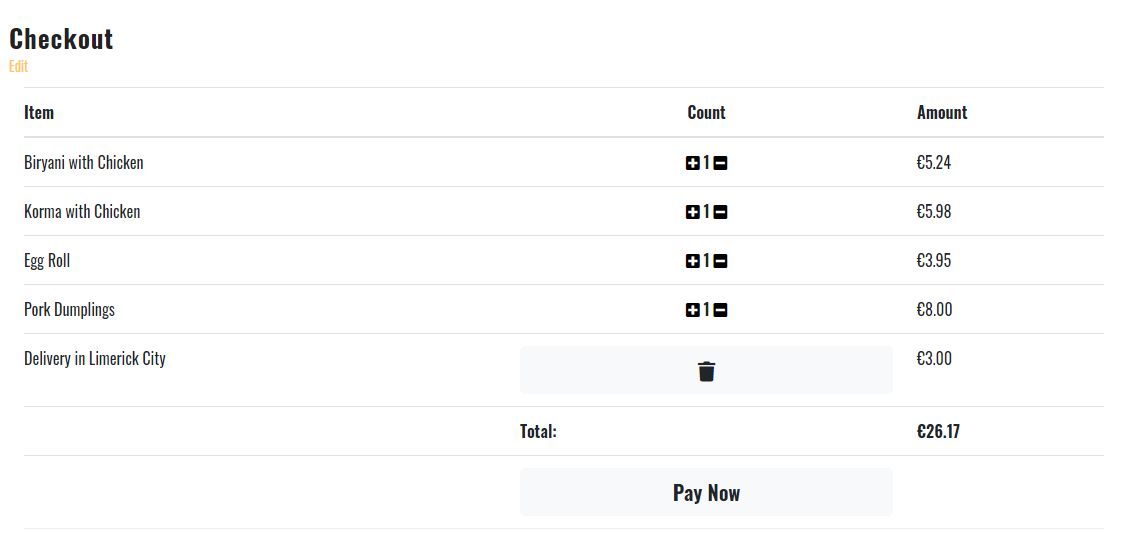
Task: Click plus icon for Egg Roll
Action: pos(692,261)
